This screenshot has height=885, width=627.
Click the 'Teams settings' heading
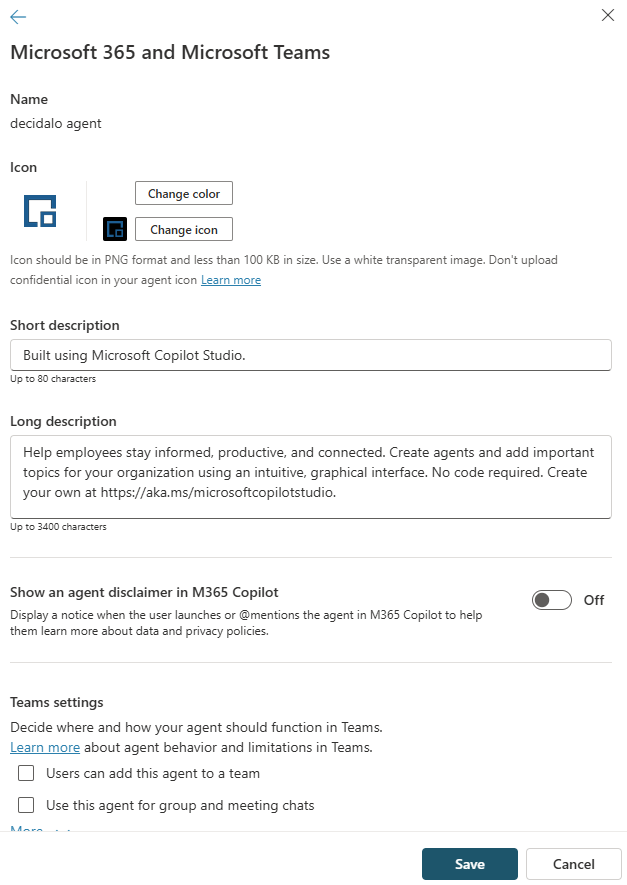coord(57,703)
